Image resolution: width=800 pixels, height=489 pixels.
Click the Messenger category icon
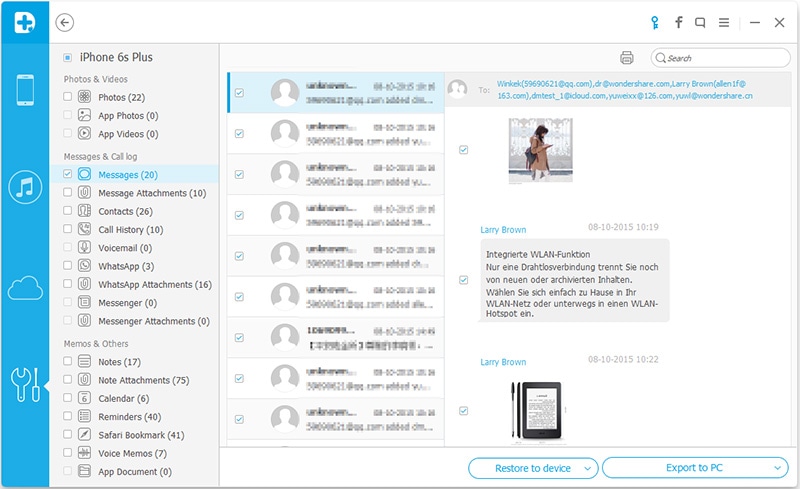pyautogui.click(x=84, y=302)
